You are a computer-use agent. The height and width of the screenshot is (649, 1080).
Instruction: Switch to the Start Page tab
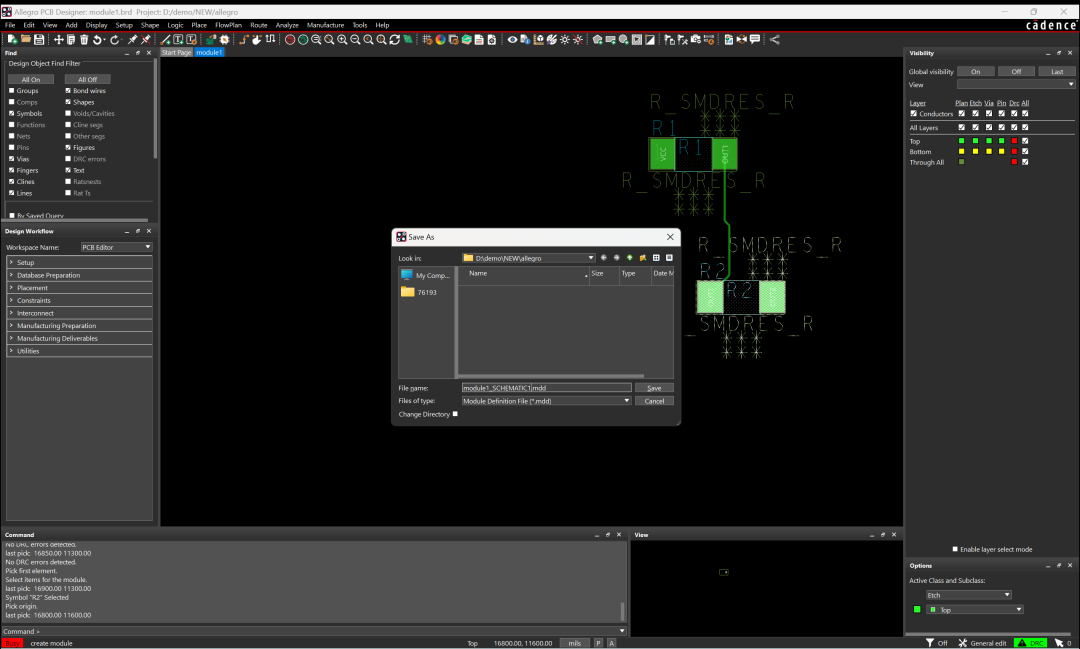tap(176, 52)
